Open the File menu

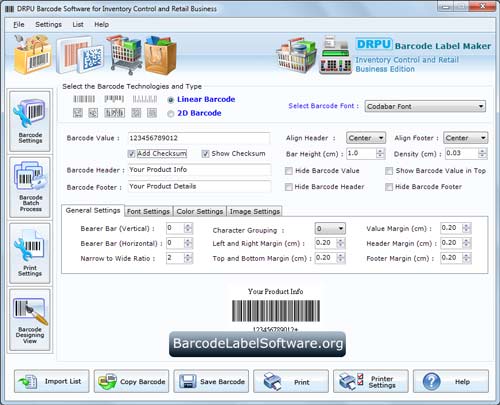19,24
